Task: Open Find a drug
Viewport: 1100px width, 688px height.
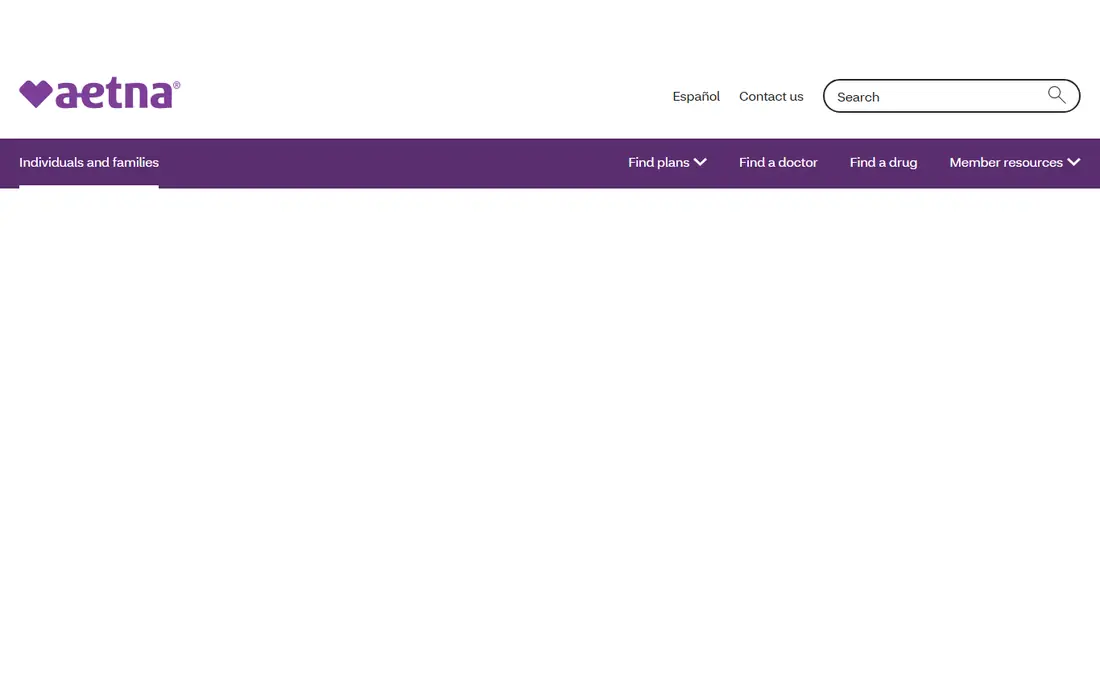Action: tap(883, 162)
